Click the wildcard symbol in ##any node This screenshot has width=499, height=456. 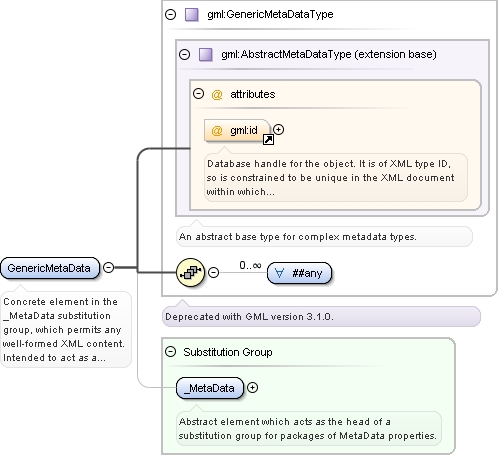point(279,273)
